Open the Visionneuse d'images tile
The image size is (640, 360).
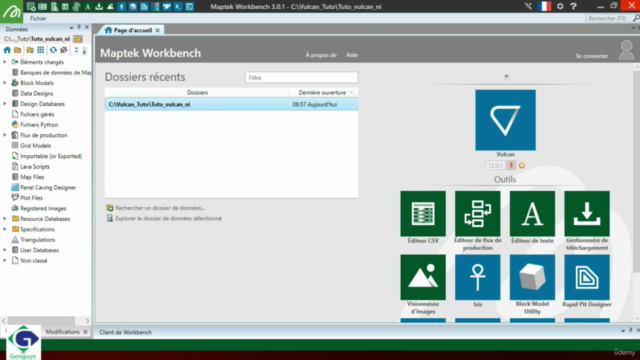423,277
